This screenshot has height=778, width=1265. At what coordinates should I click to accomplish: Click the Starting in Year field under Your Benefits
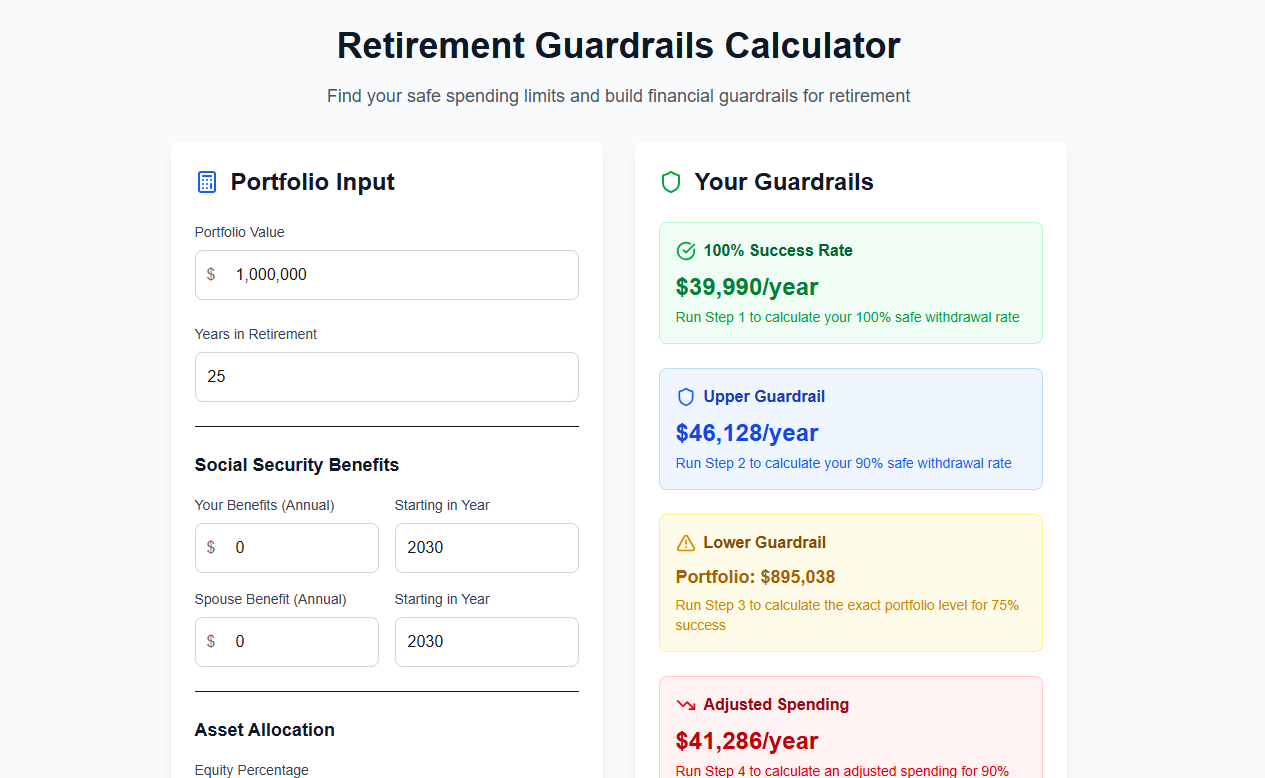[486, 547]
